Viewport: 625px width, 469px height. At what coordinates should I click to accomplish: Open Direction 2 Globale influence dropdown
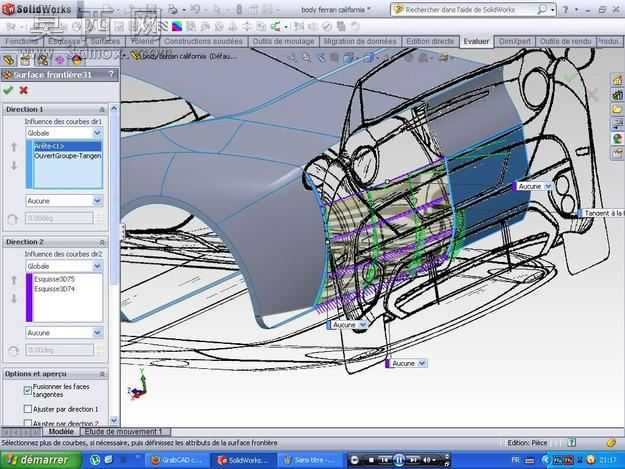click(x=98, y=266)
